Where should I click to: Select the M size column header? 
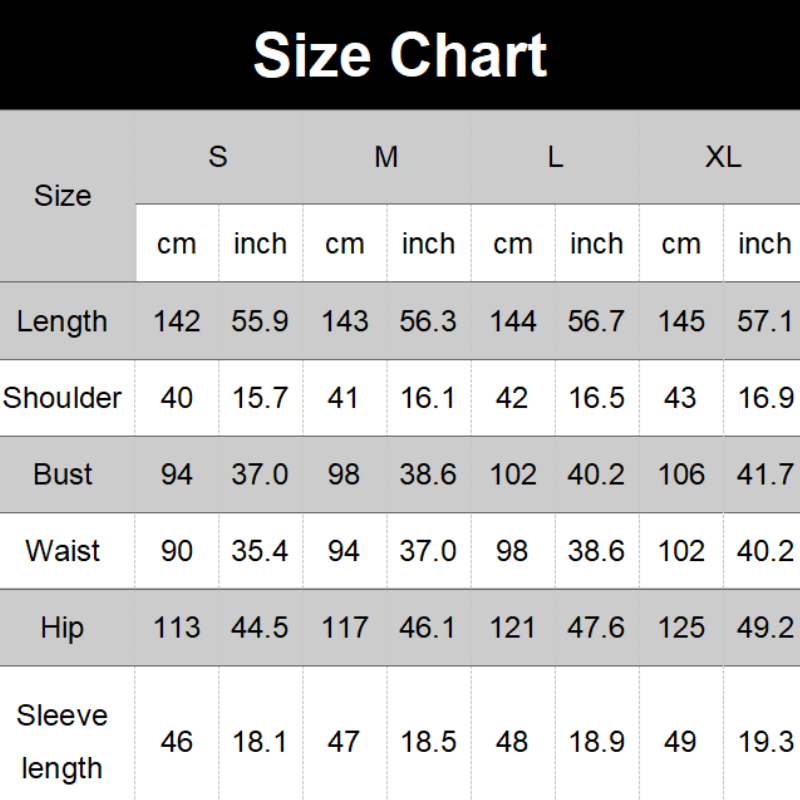tap(386, 157)
